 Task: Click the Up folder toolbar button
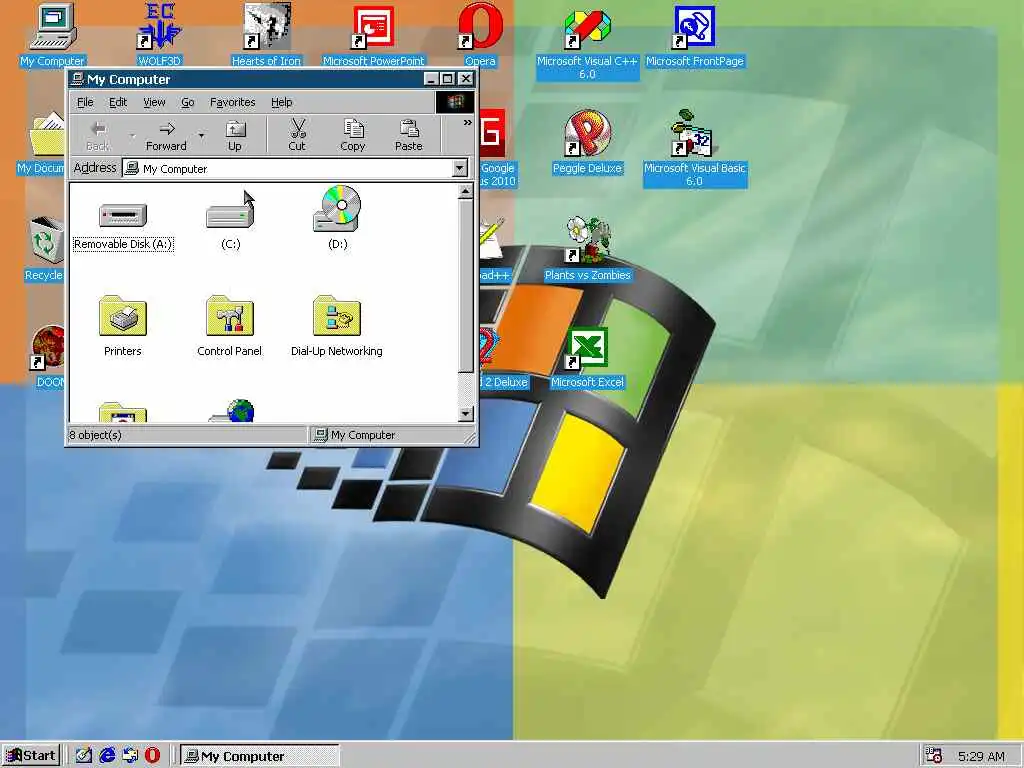click(x=234, y=136)
